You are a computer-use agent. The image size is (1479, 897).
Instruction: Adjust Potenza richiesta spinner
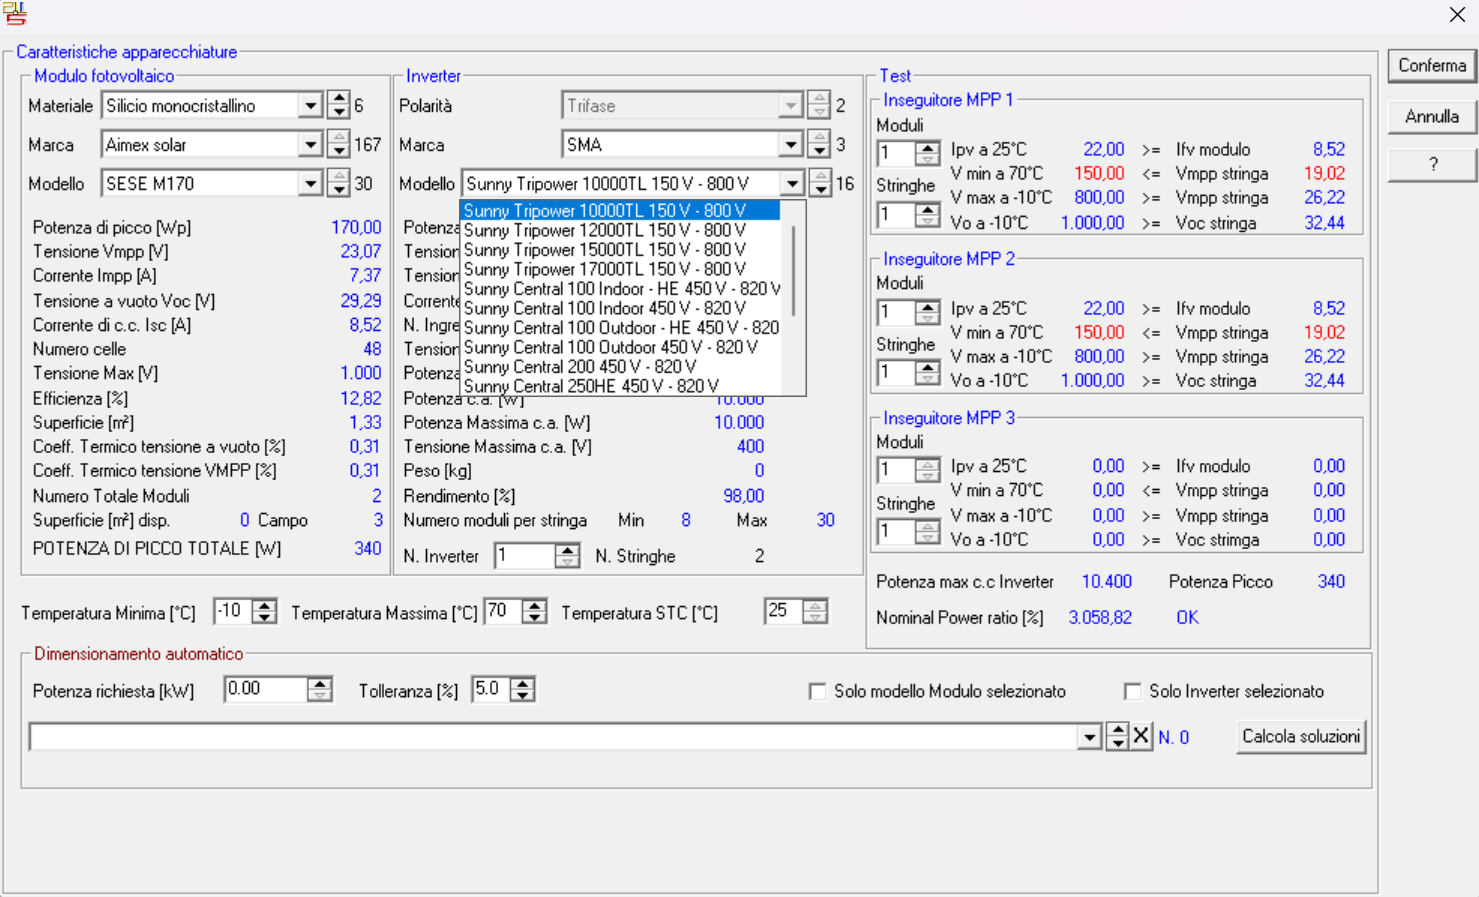(x=320, y=690)
